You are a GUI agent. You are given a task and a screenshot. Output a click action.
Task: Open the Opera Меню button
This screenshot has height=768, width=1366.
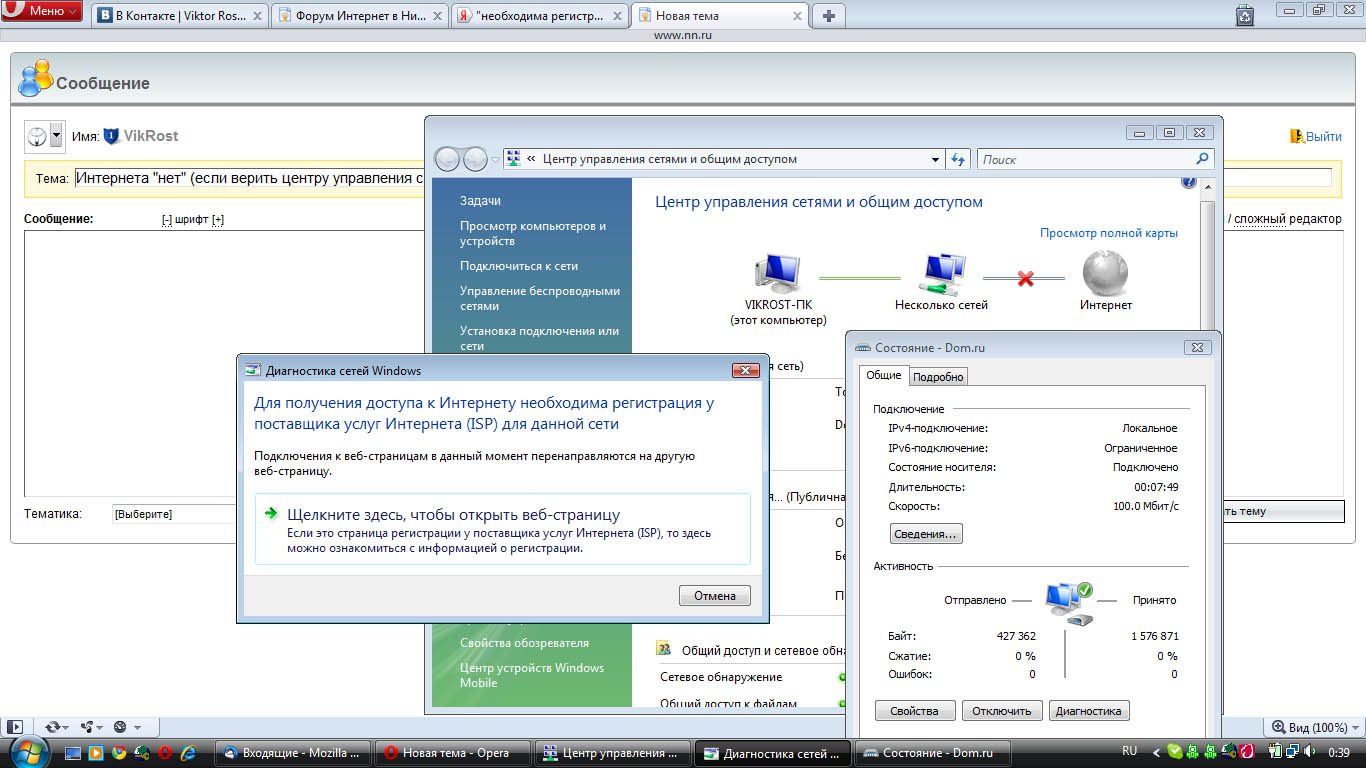(x=42, y=11)
